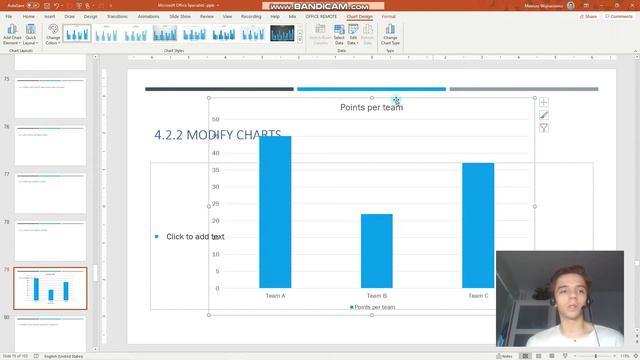This screenshot has height=360, width=640.
Task: Click the 'Click to add text' placeholder
Action: [195, 237]
